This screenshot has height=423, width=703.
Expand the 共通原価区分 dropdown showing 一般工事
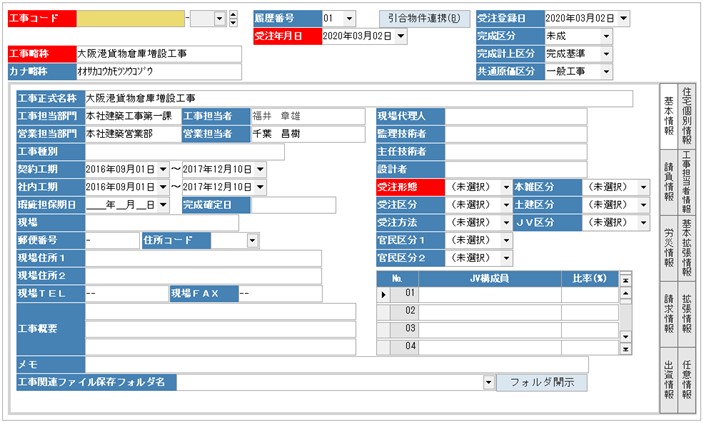coord(608,72)
